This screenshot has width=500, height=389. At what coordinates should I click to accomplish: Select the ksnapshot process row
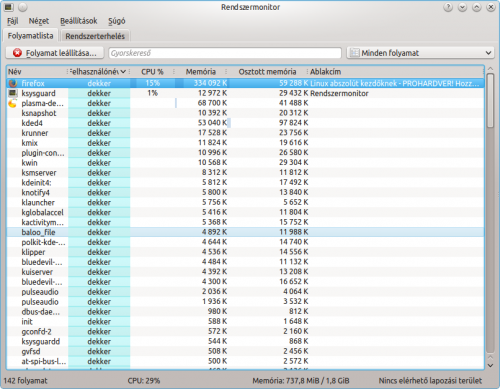coord(245,113)
